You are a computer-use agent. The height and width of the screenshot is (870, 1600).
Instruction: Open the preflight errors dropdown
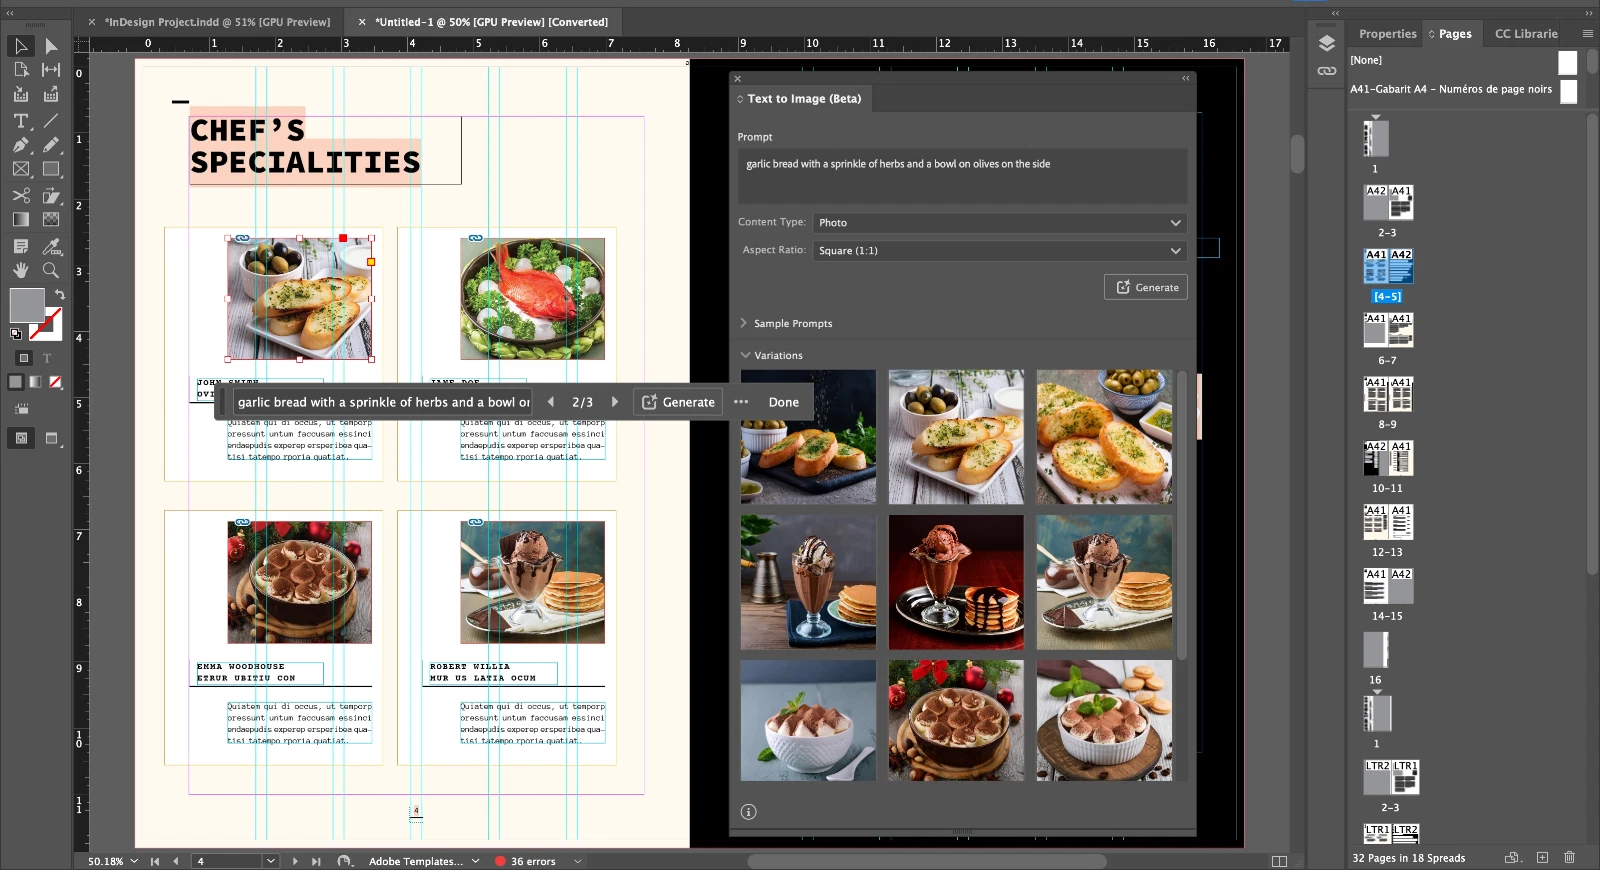coord(577,861)
